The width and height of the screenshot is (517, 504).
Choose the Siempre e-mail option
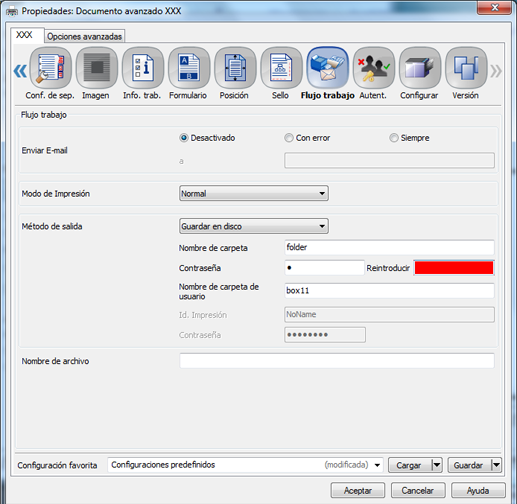coord(394,138)
